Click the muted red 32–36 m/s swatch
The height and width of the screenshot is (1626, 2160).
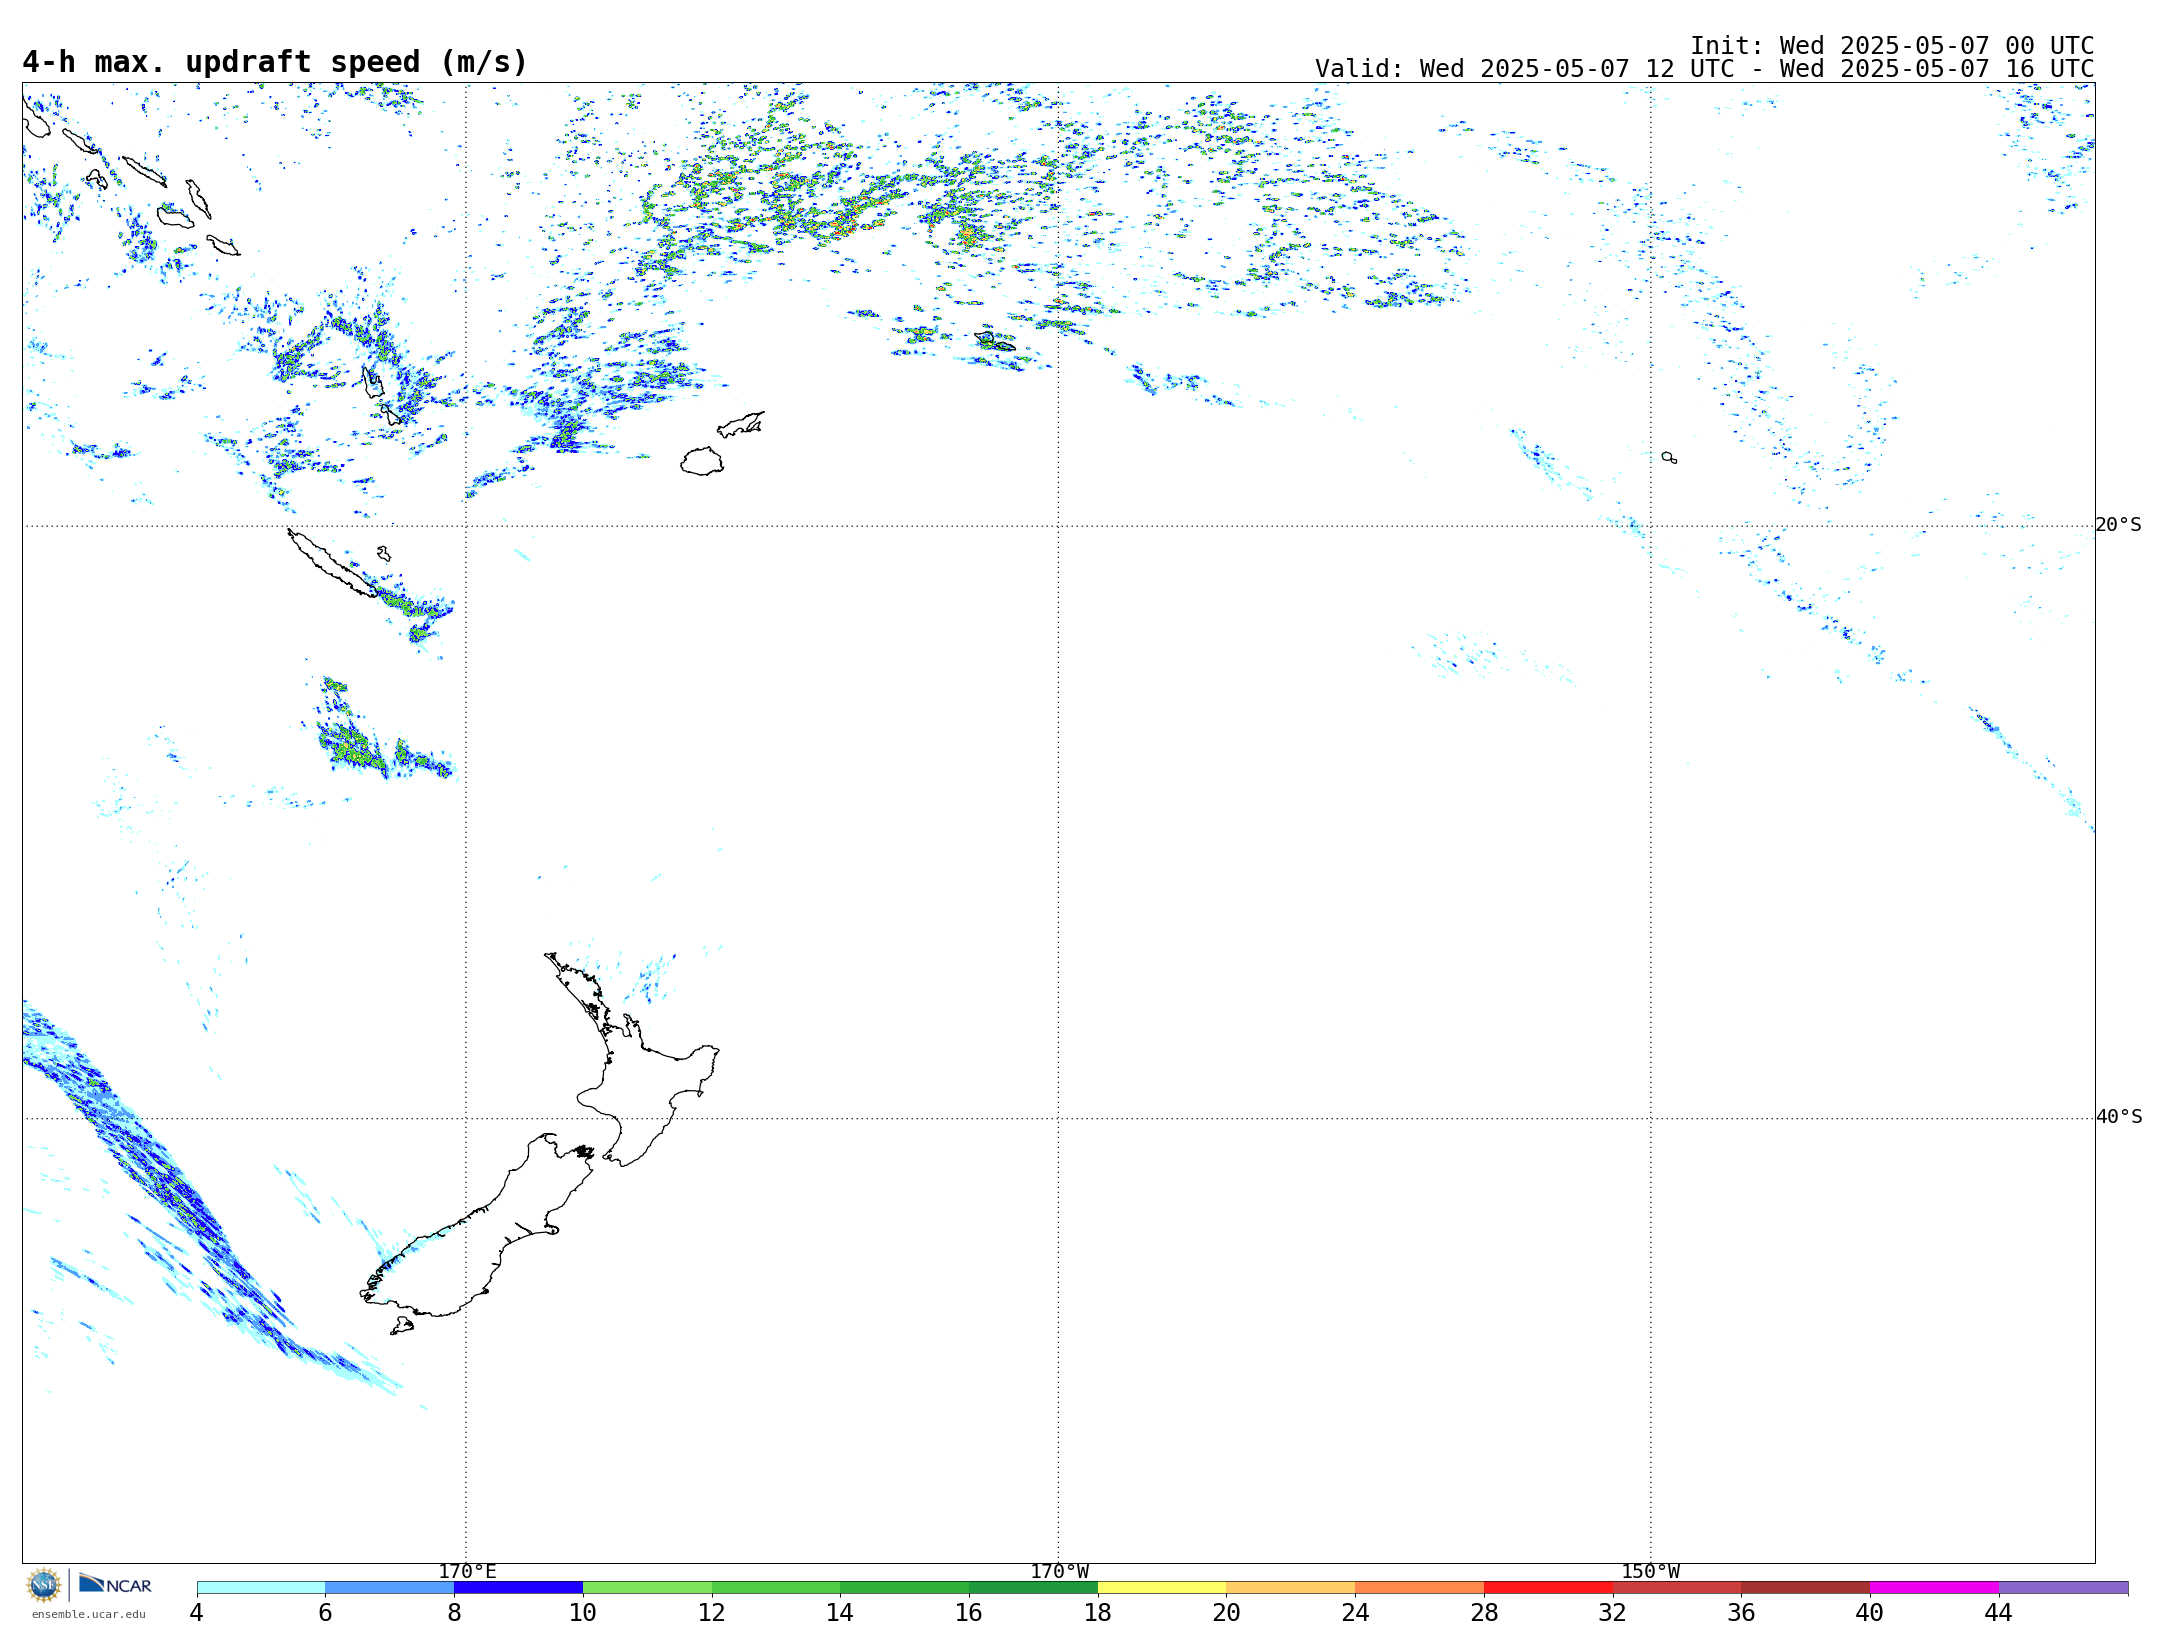coord(1677,1587)
